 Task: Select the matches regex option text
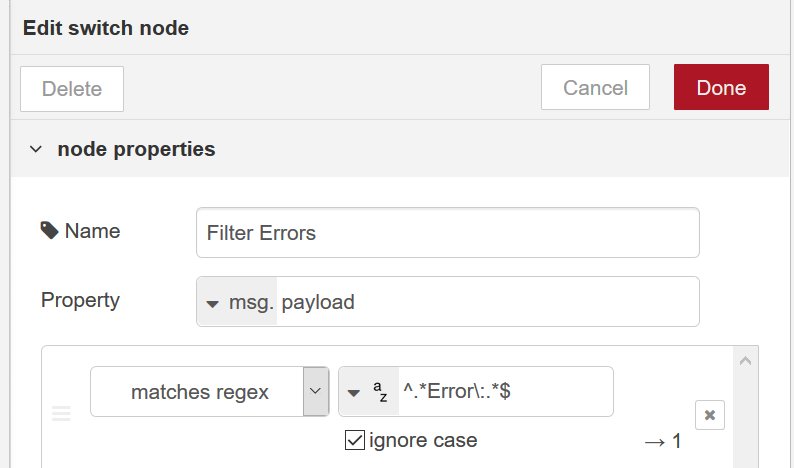tap(200, 392)
